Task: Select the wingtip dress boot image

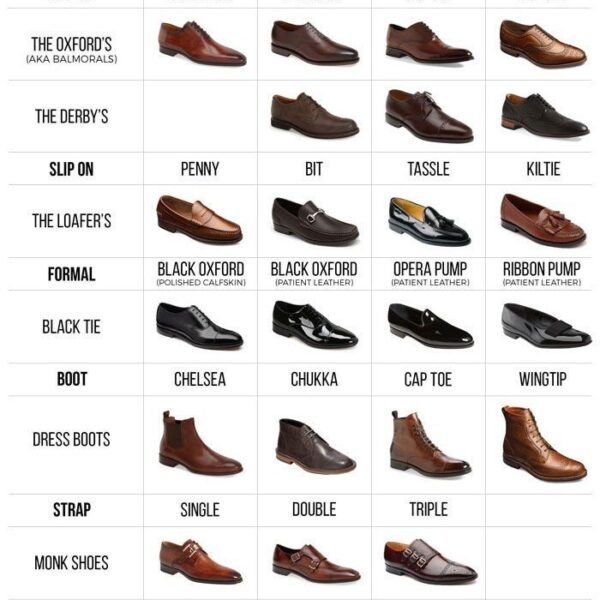Action: pos(543,443)
